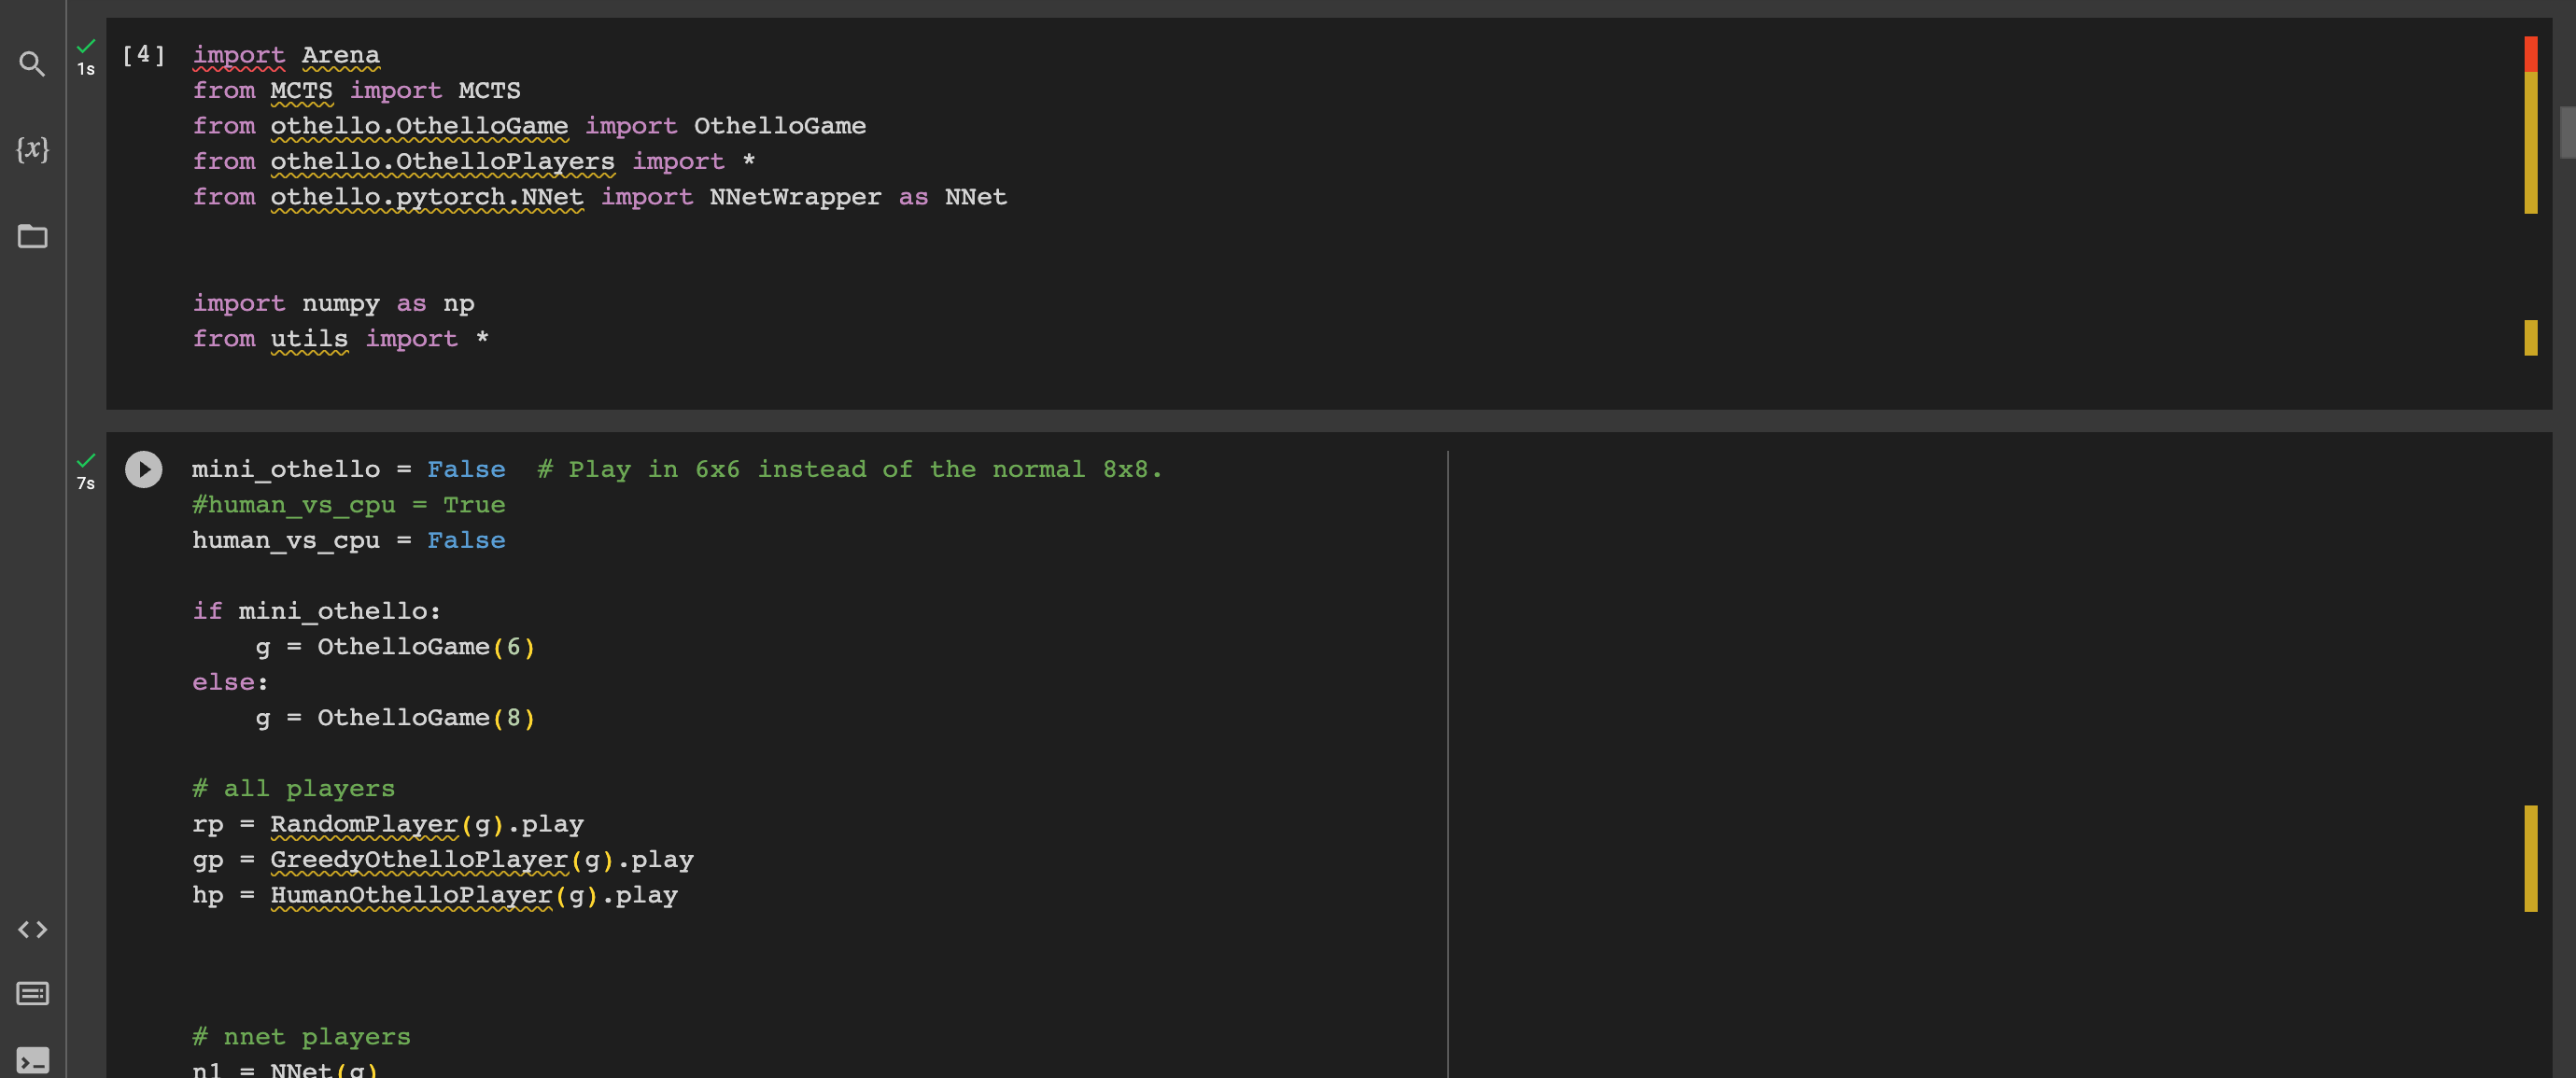Click 'from MCTS import MCTS' line
The height and width of the screenshot is (1078, 2576).
[x=356, y=90]
